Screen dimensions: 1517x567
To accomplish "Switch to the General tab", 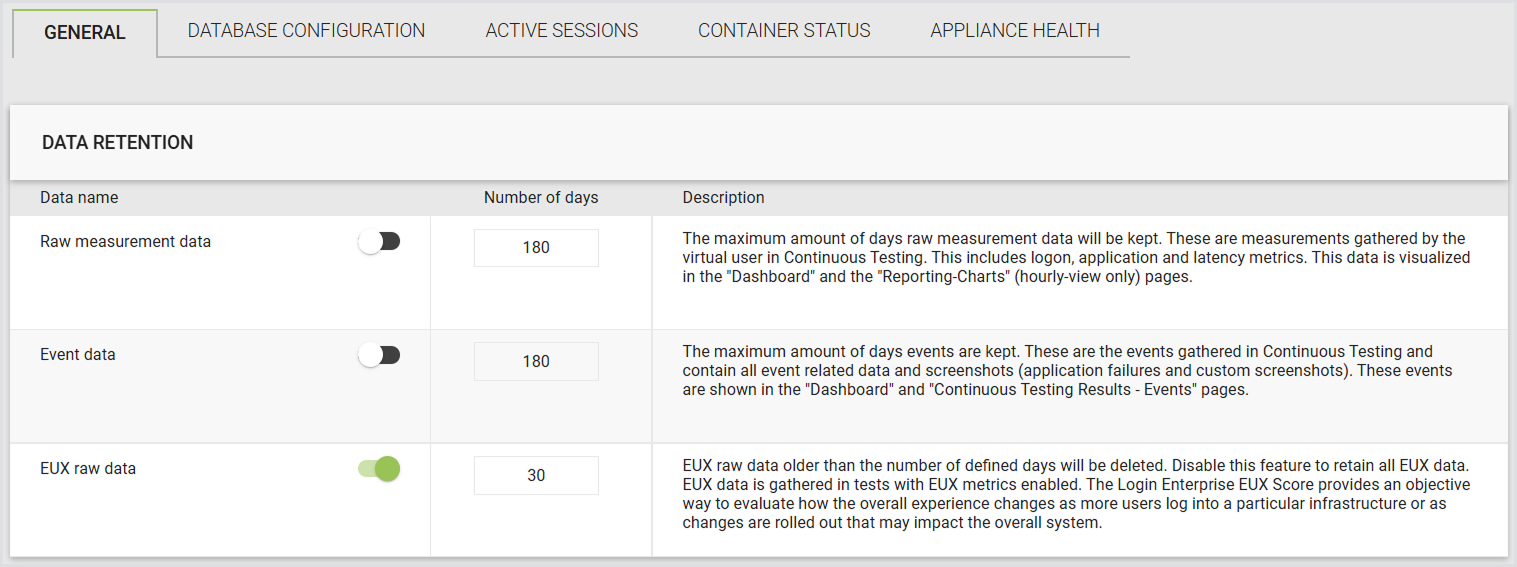I will point(85,32).
